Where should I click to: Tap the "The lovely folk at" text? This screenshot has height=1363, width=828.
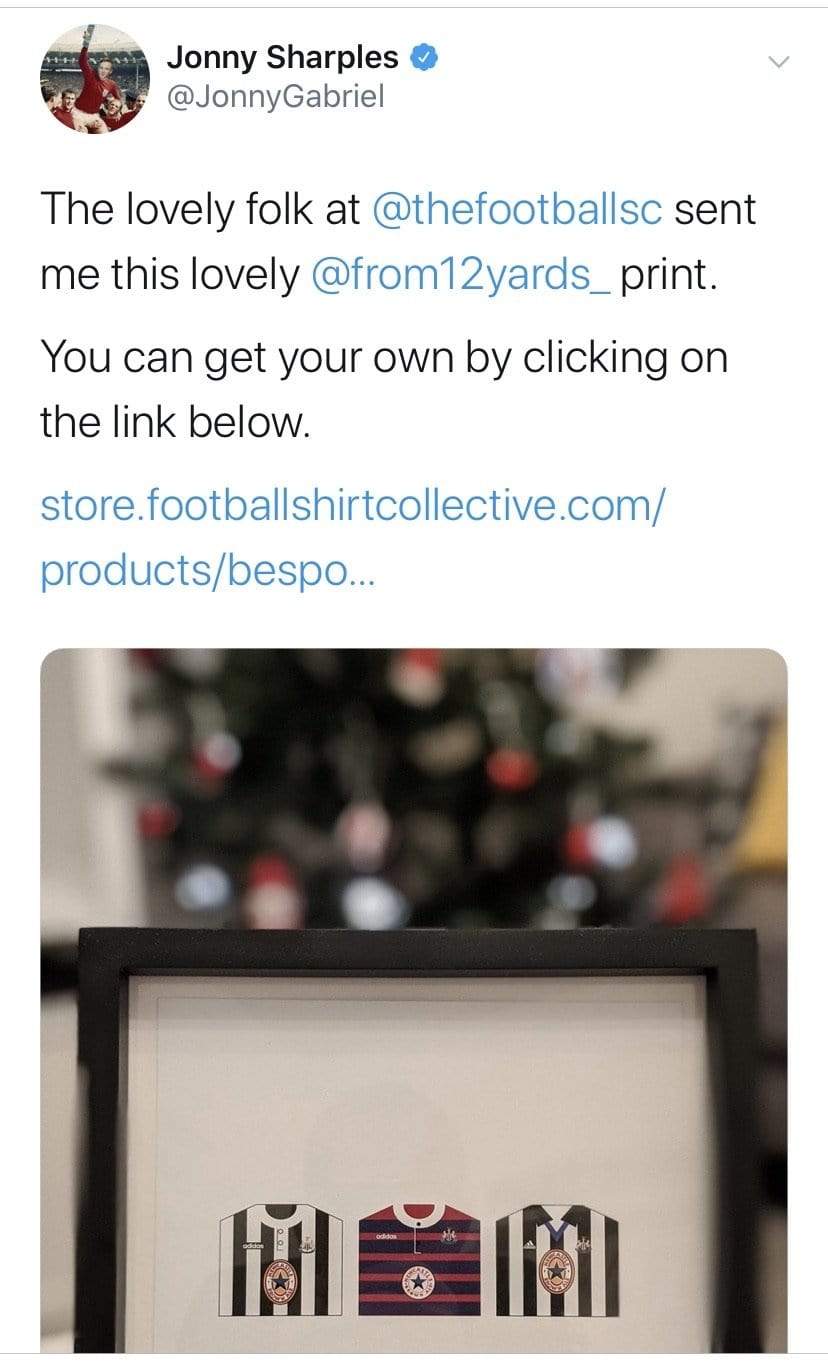201,210
